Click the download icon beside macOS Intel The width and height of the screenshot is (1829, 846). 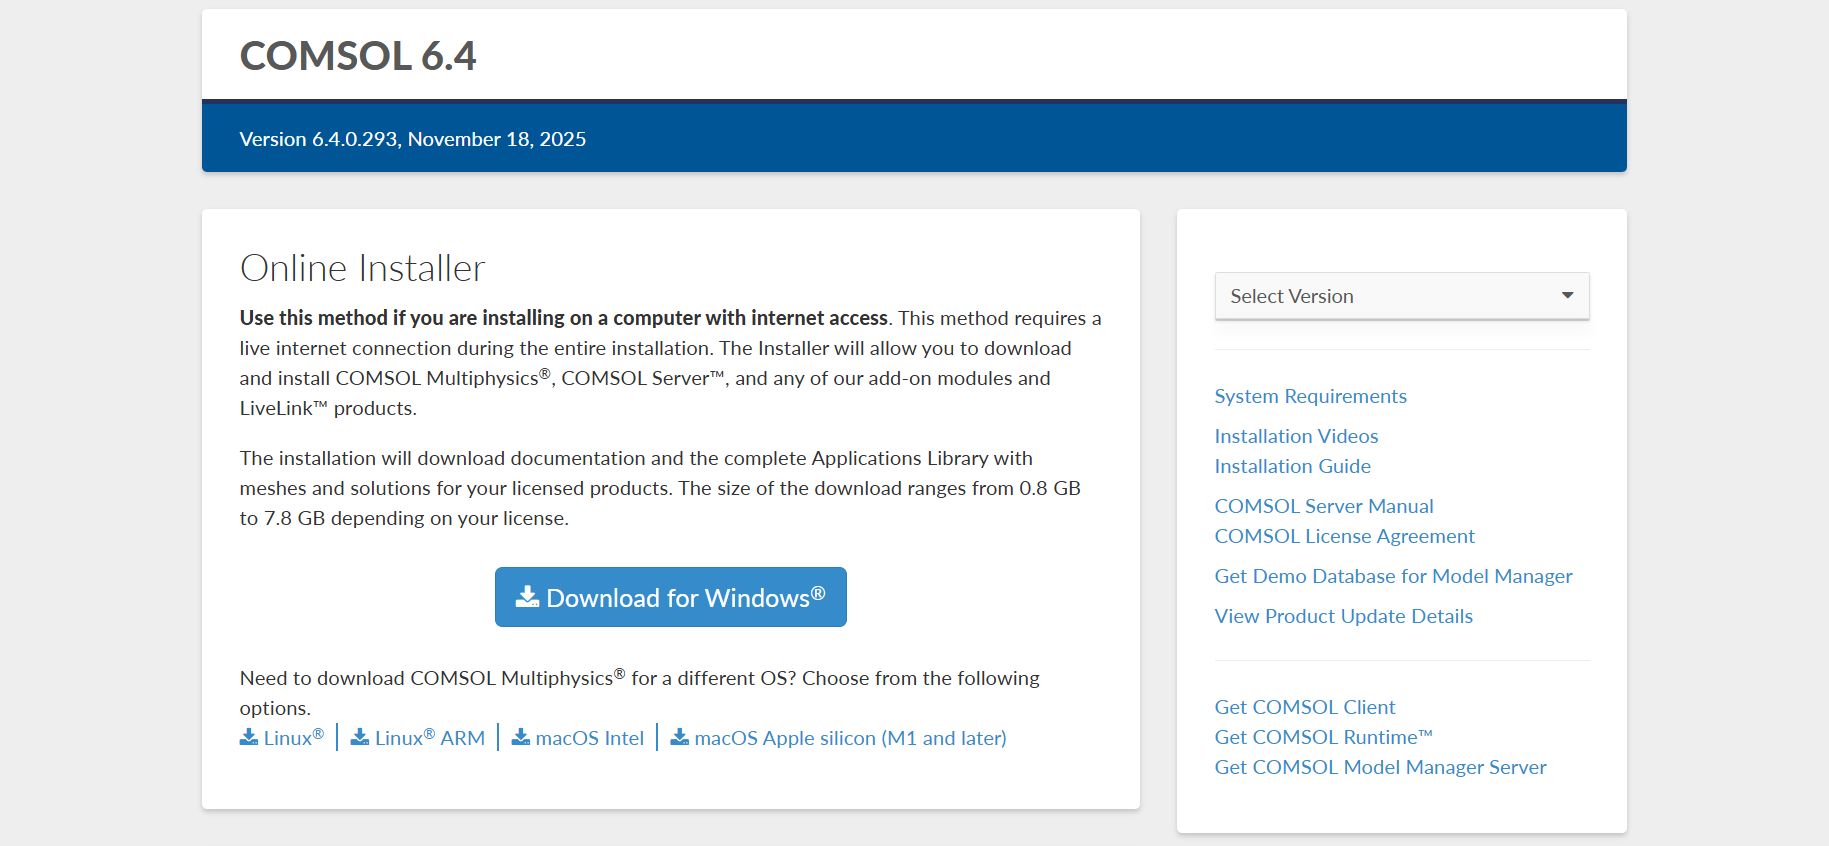pos(521,737)
